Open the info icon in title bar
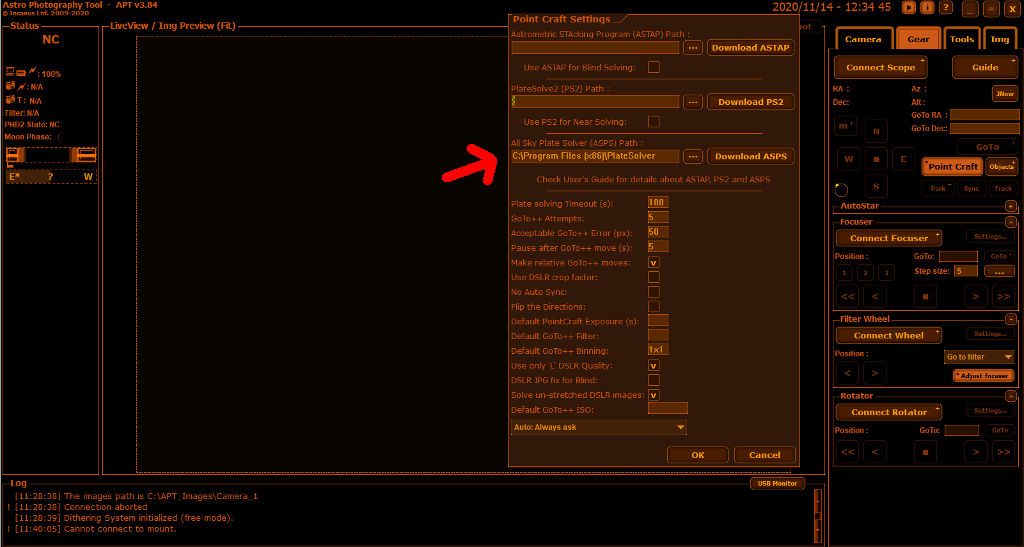The image size is (1024, 547). [928, 8]
